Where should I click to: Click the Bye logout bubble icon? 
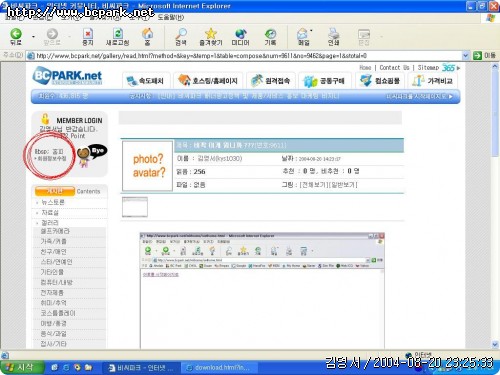[98, 152]
